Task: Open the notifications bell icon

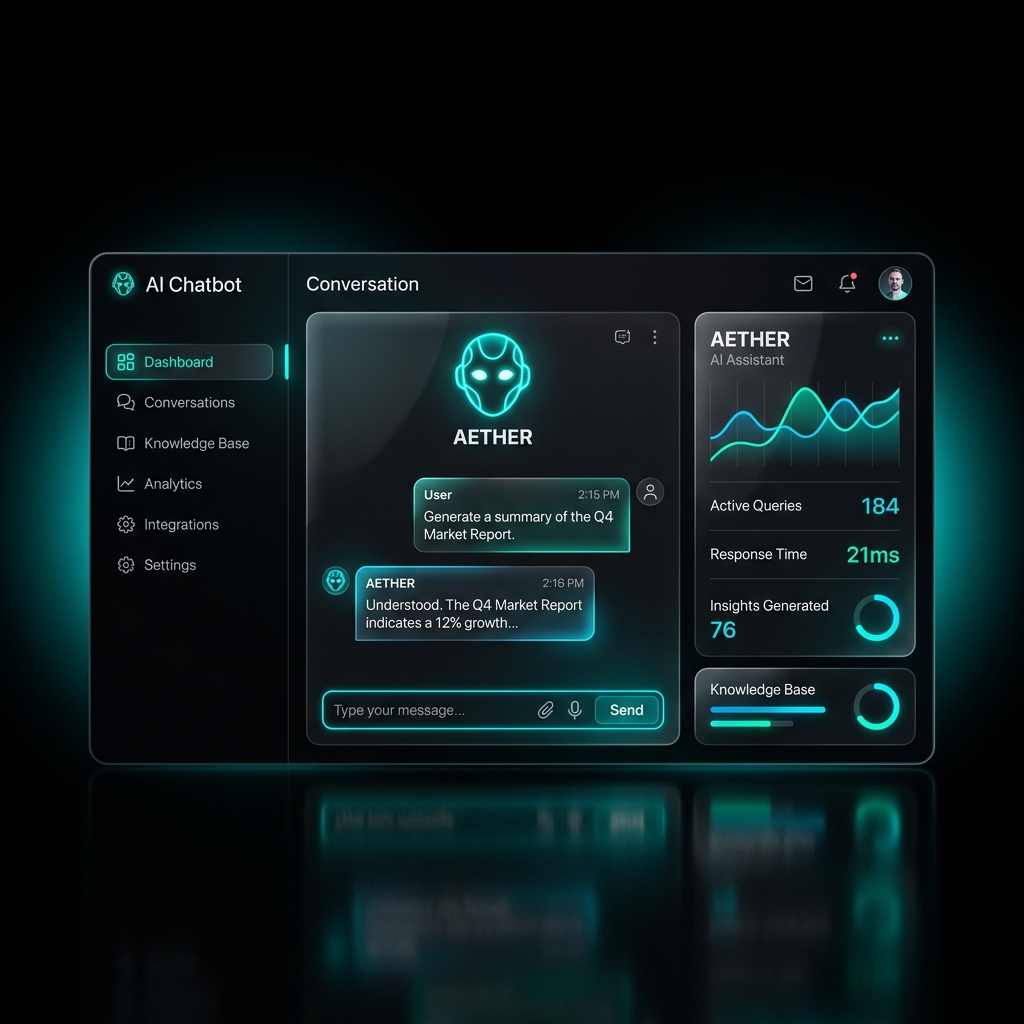Action: [847, 283]
